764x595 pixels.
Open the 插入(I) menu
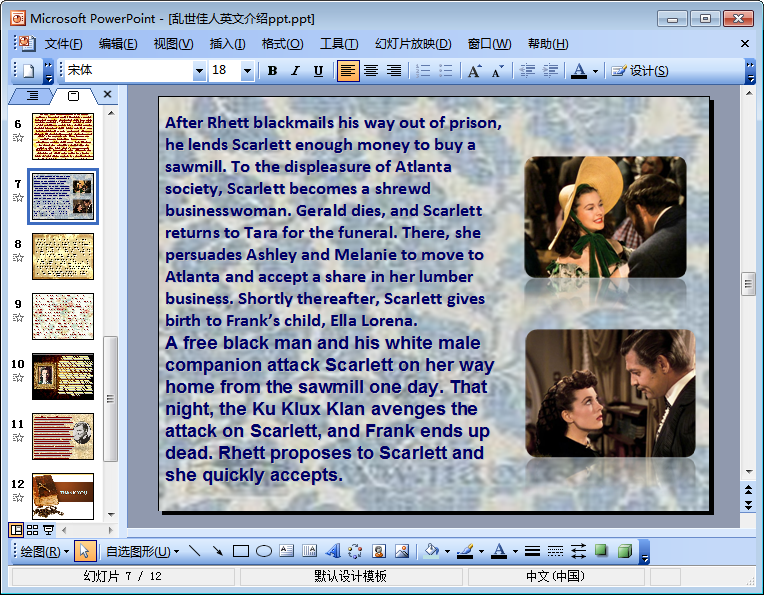tap(227, 44)
